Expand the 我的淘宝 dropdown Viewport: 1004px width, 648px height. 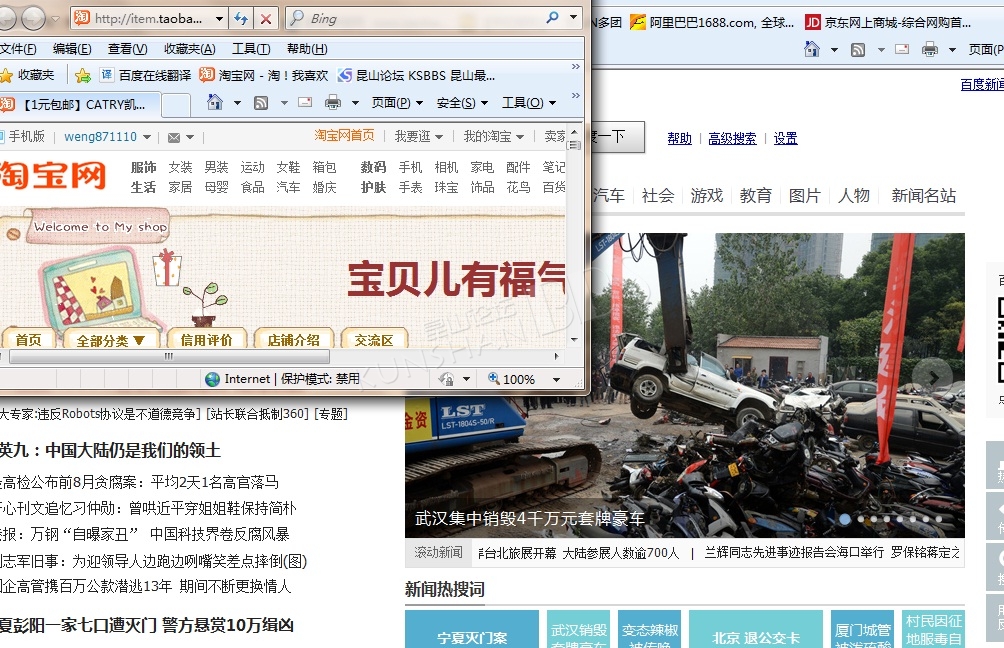coord(520,137)
